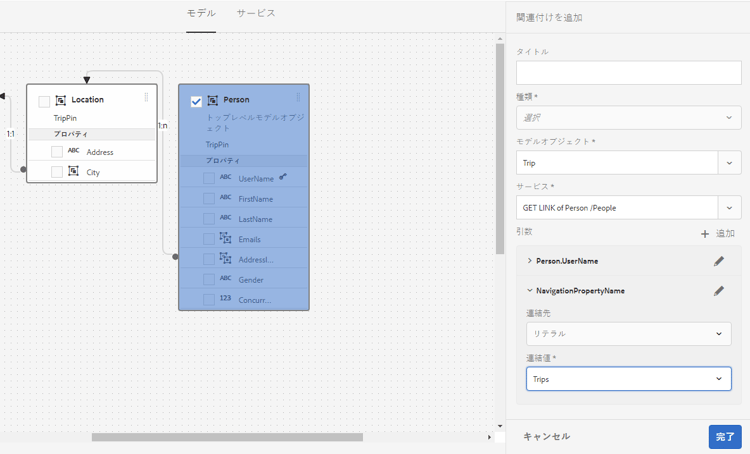
Task: Click the タイトル title input field
Action: pyautogui.click(x=629, y=73)
